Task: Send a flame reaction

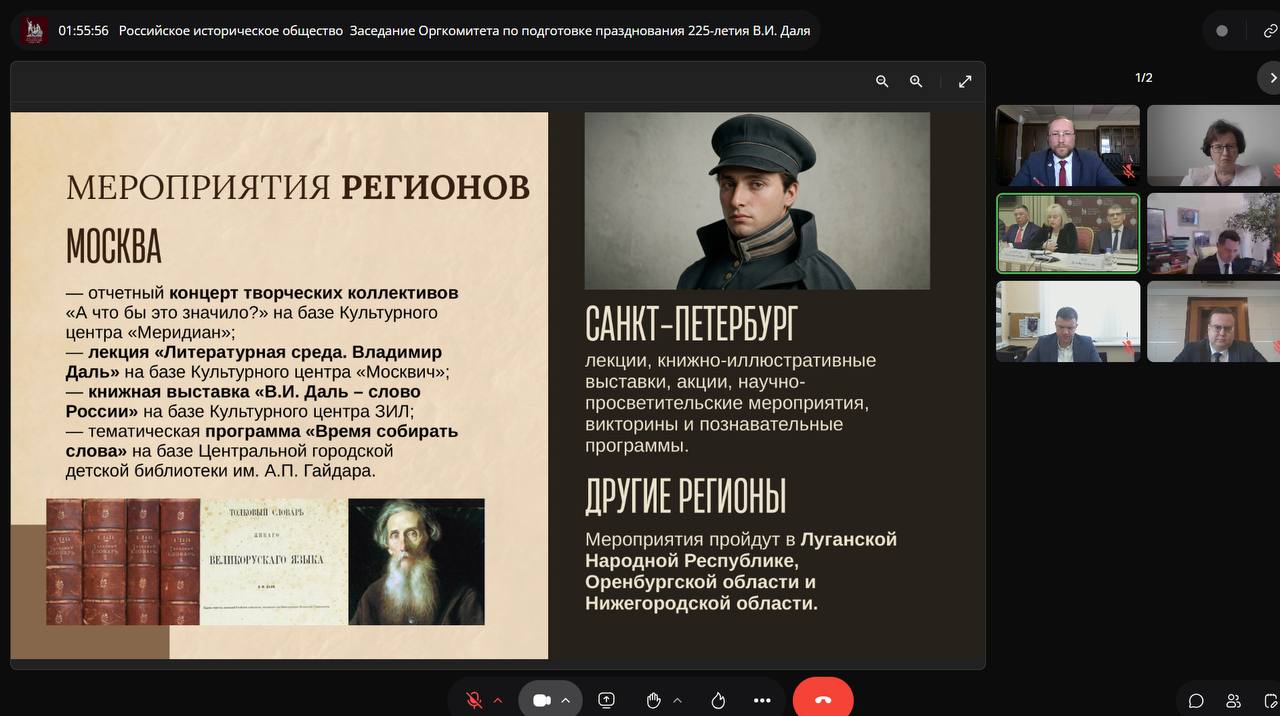Action: coord(718,700)
